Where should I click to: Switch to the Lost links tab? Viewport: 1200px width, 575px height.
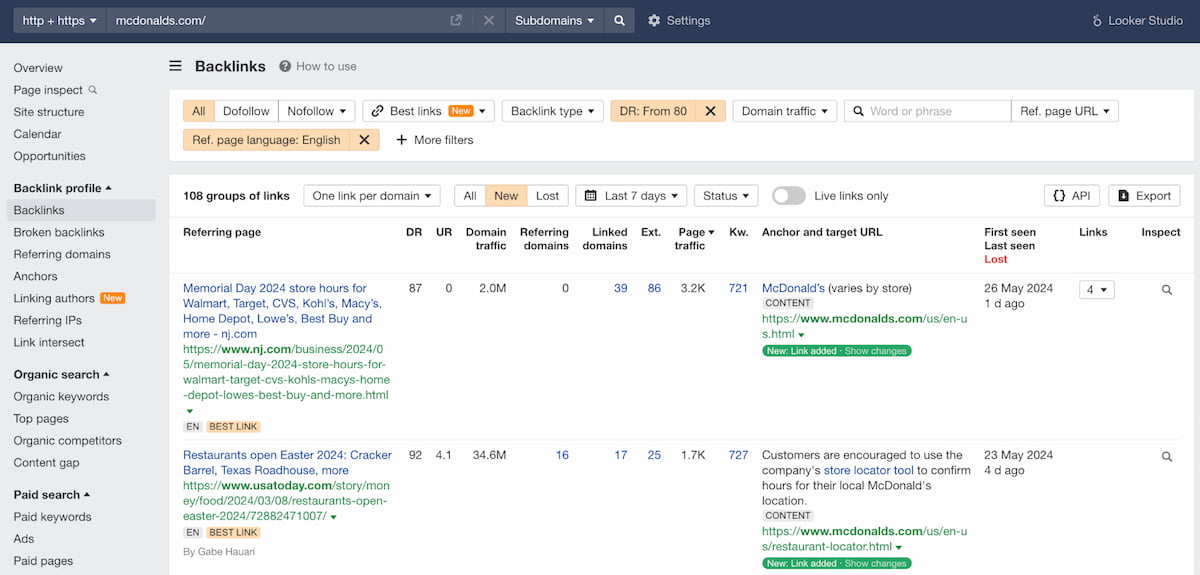coord(547,196)
